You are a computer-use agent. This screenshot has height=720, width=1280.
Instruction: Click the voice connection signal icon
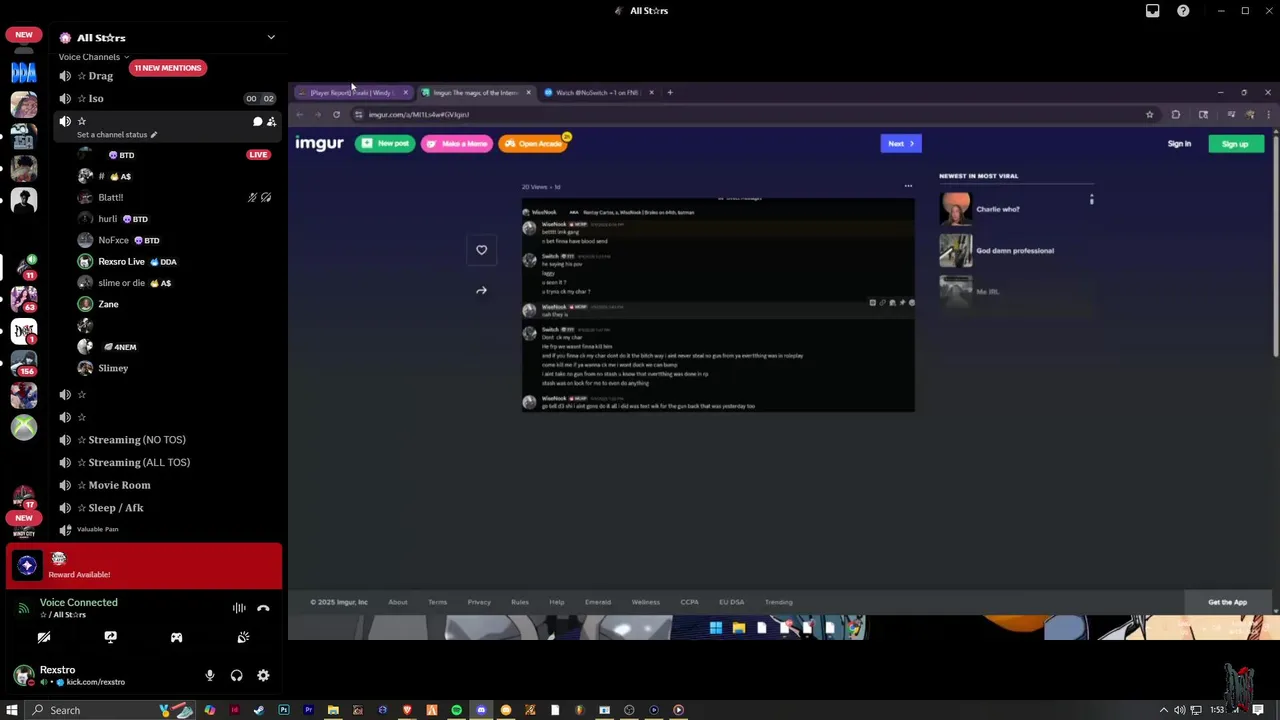point(23,608)
